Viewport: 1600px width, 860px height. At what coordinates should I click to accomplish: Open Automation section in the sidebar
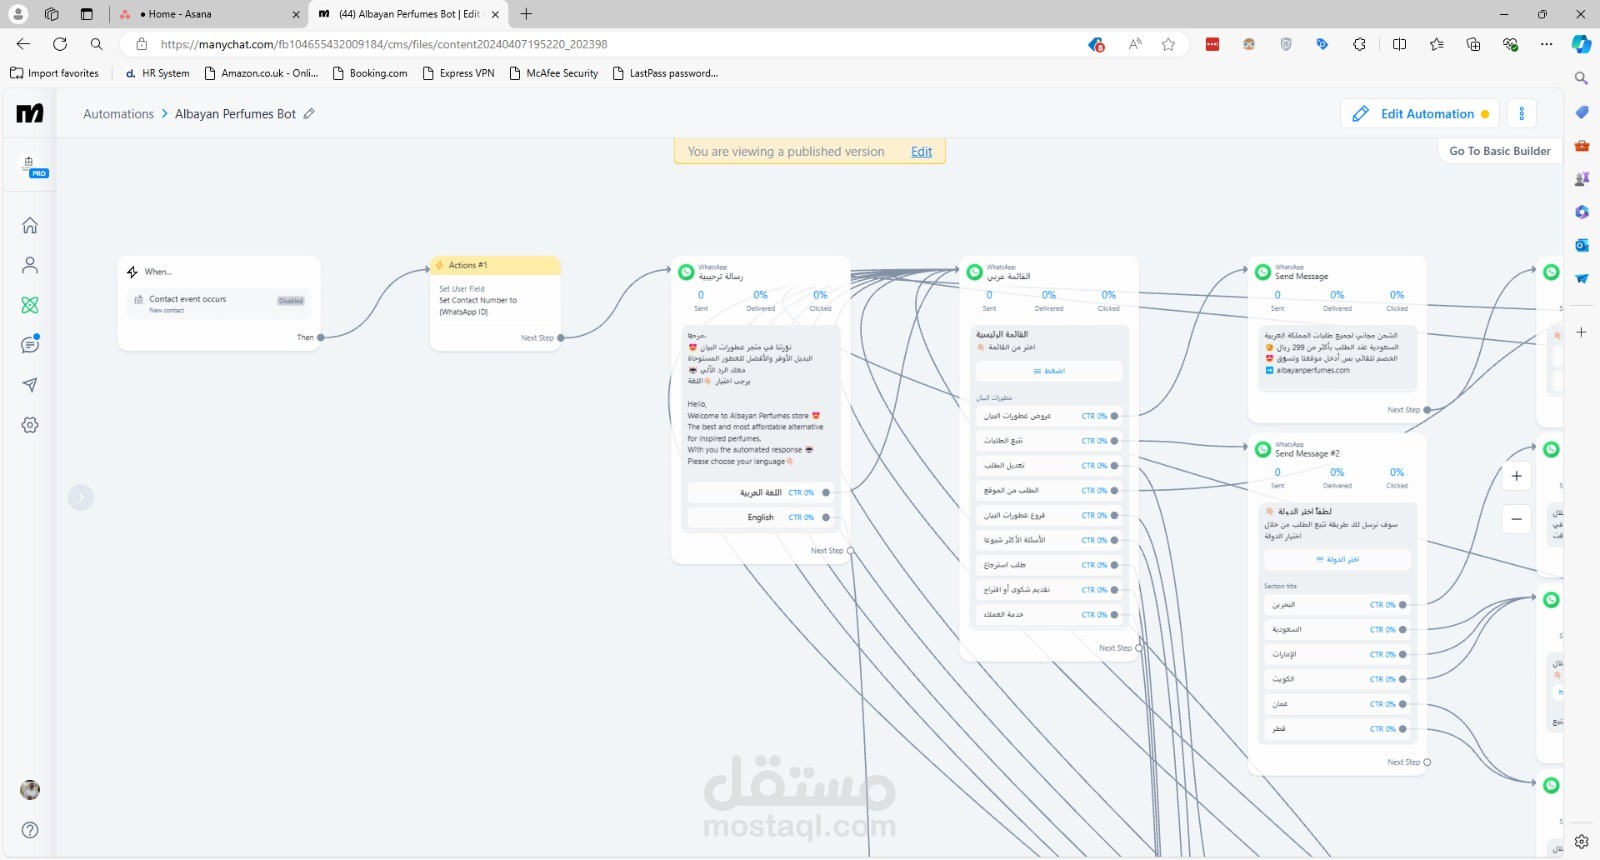[30, 305]
